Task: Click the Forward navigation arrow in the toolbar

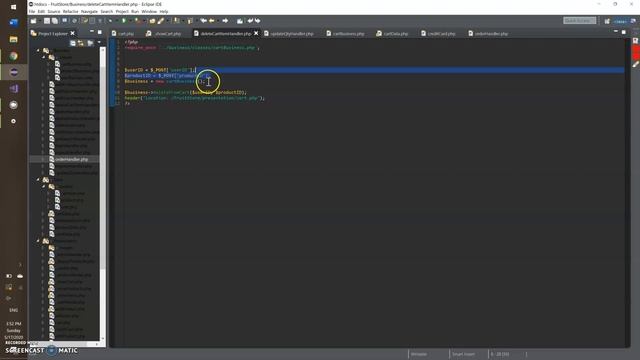Action: pyautogui.click(x=225, y=21)
